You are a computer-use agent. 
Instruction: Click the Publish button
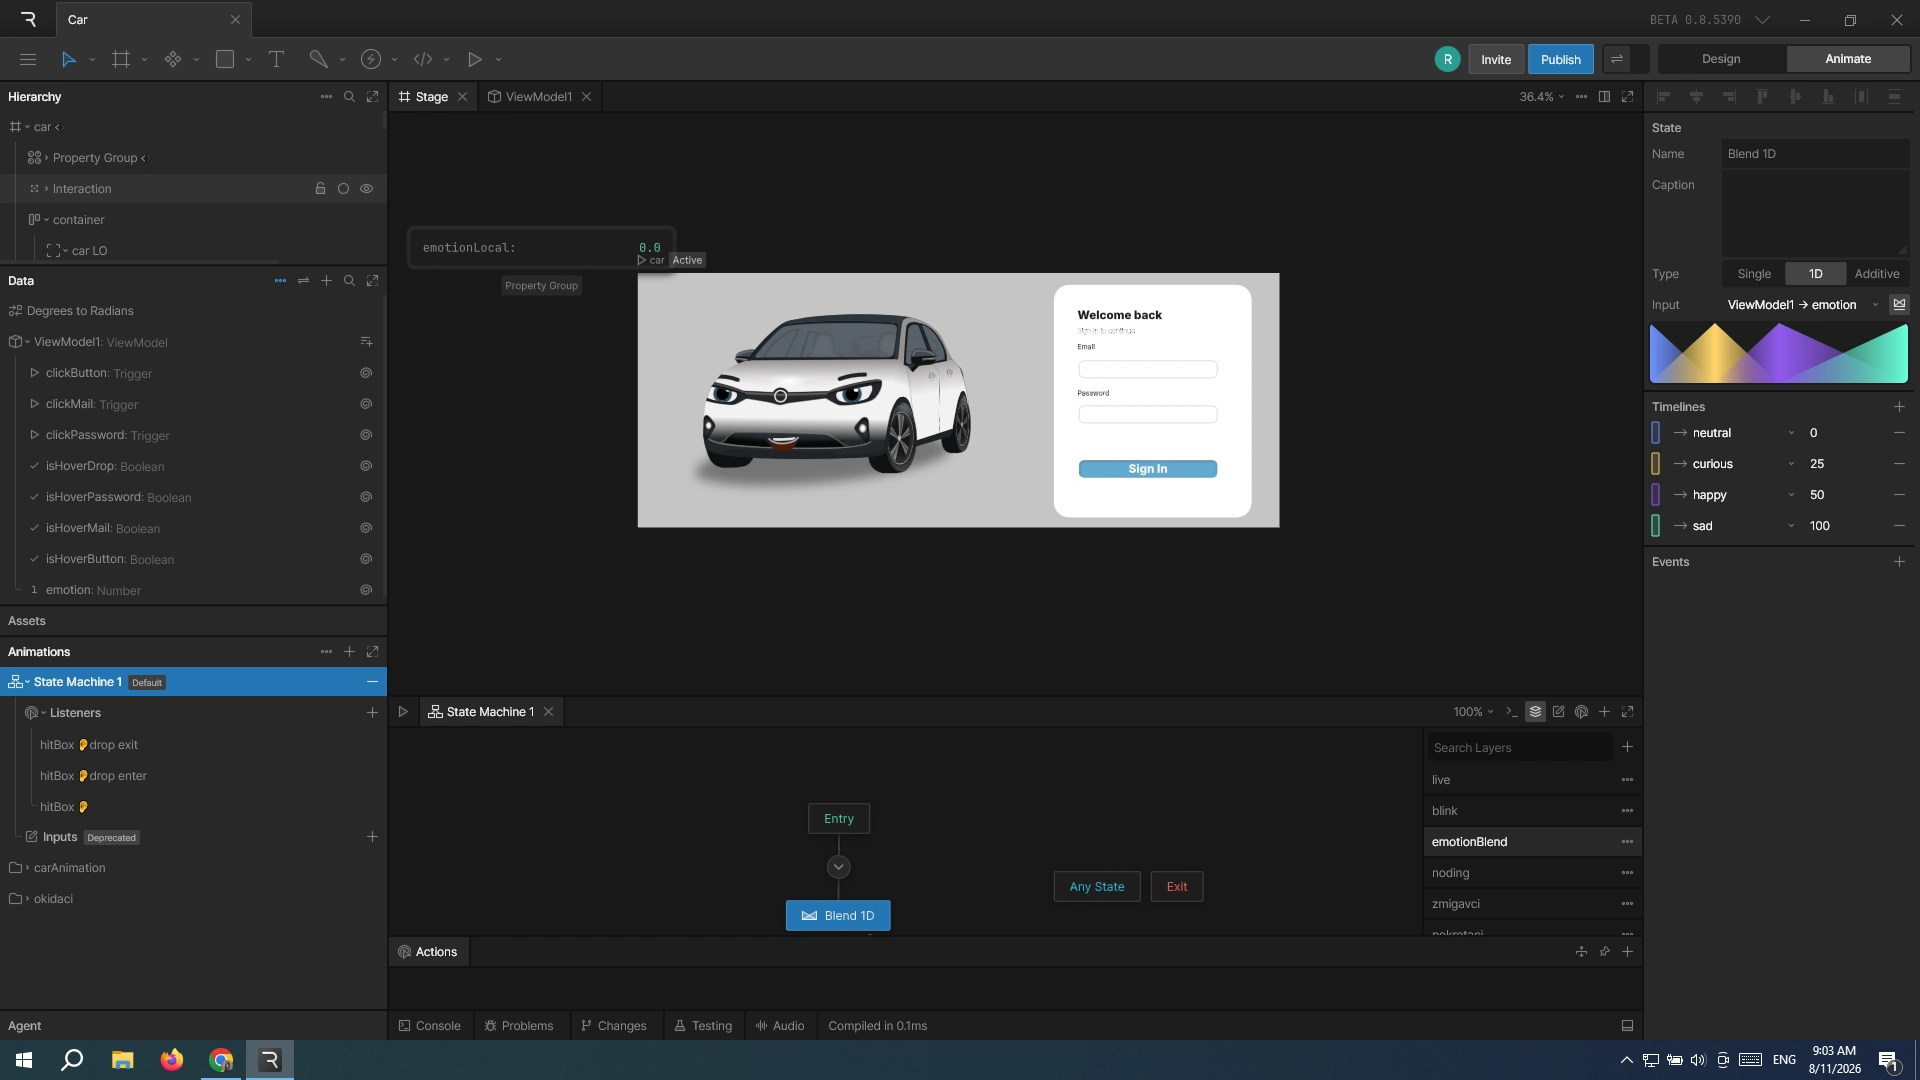(1560, 59)
